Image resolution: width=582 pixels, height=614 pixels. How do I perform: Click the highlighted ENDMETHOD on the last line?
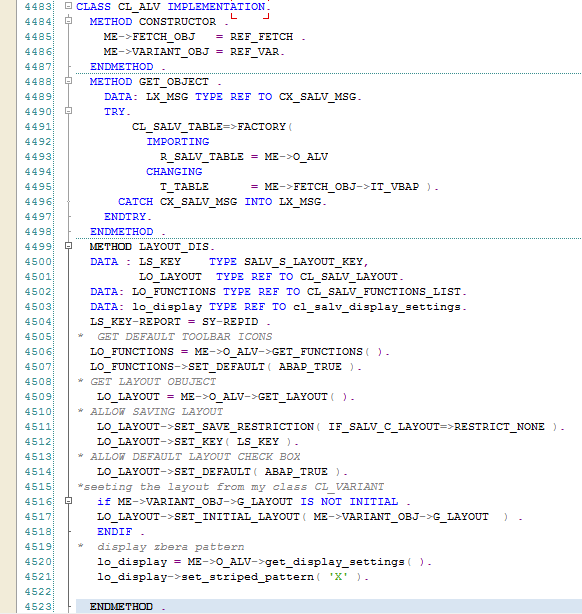[121, 607]
